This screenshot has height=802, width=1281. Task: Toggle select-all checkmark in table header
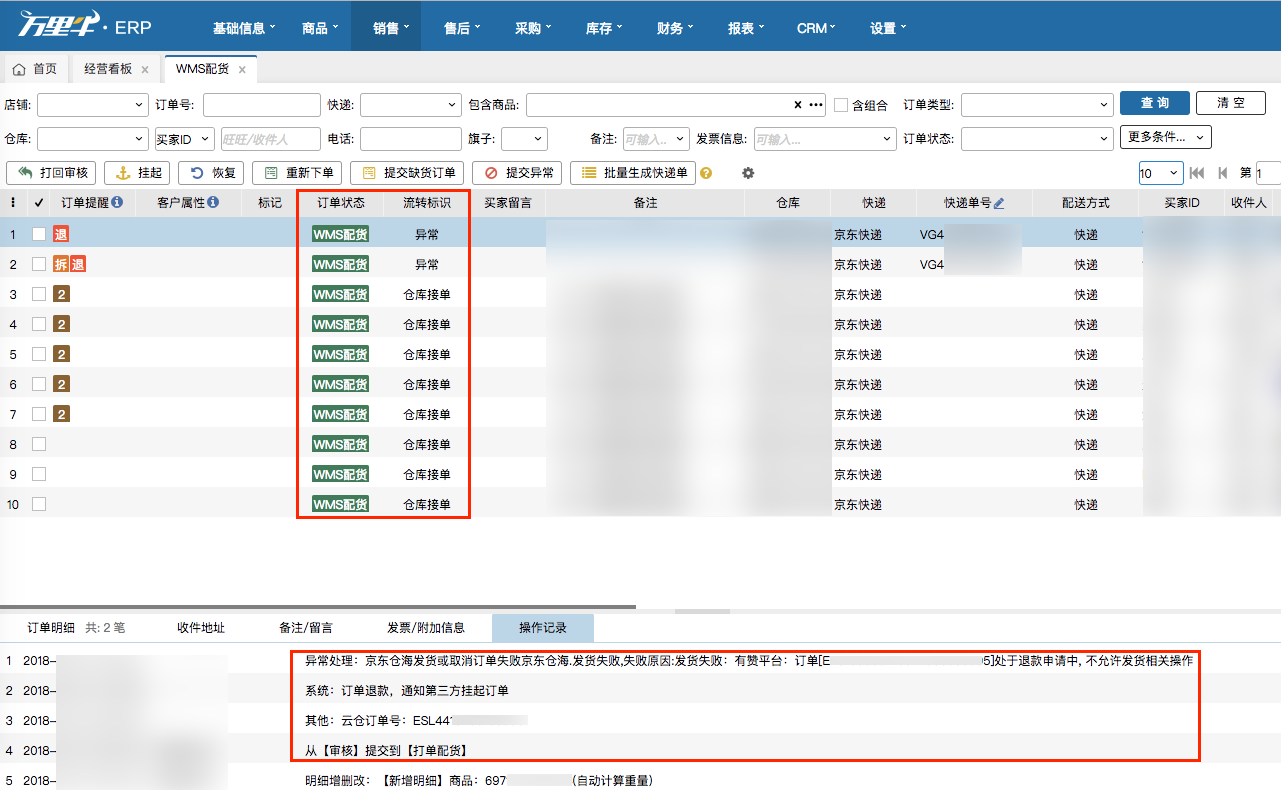(39, 203)
